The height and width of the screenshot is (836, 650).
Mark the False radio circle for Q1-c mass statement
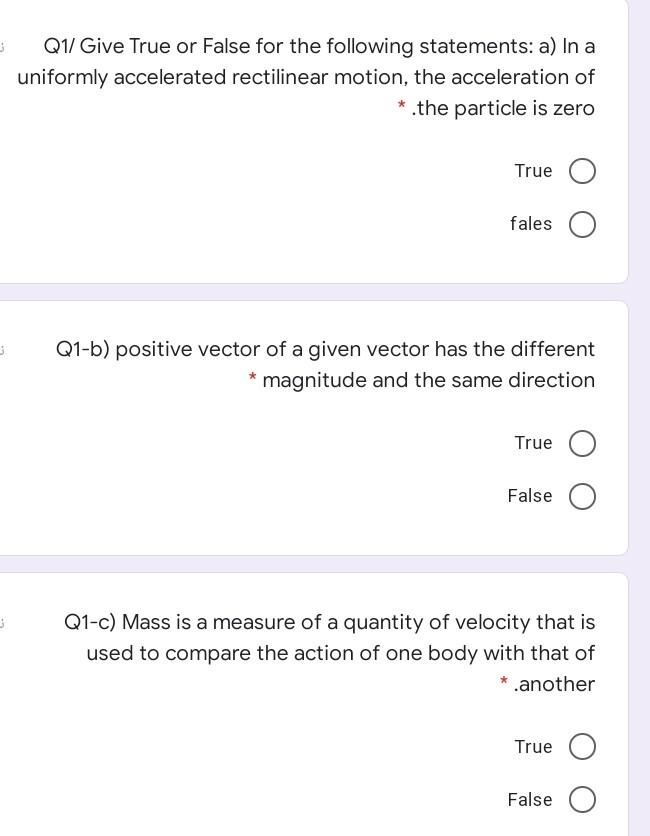click(582, 799)
